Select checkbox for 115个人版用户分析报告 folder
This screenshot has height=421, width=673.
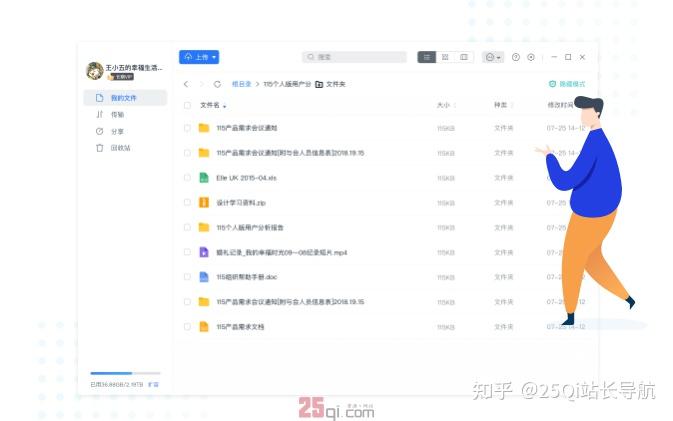tap(187, 228)
